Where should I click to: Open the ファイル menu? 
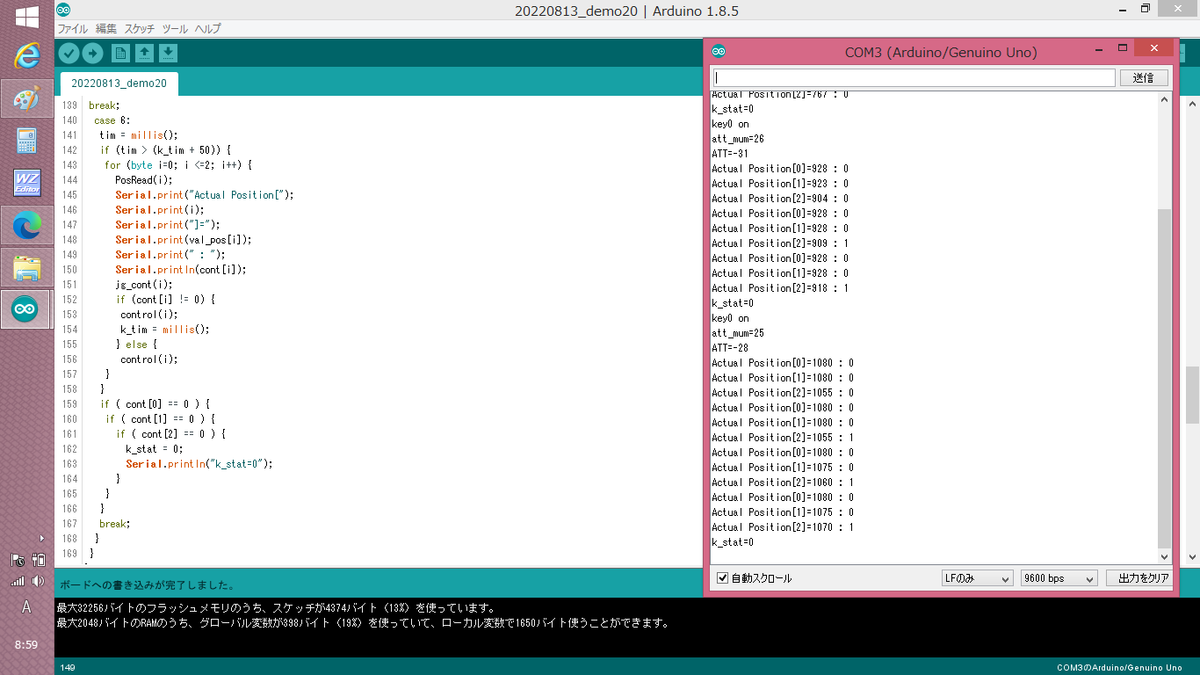[x=73, y=29]
